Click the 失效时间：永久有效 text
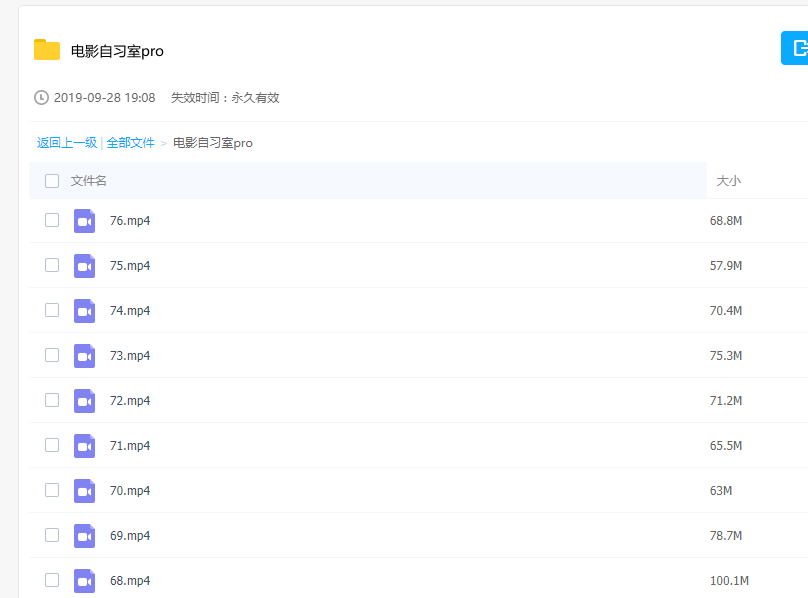The image size is (808, 598). coord(225,97)
